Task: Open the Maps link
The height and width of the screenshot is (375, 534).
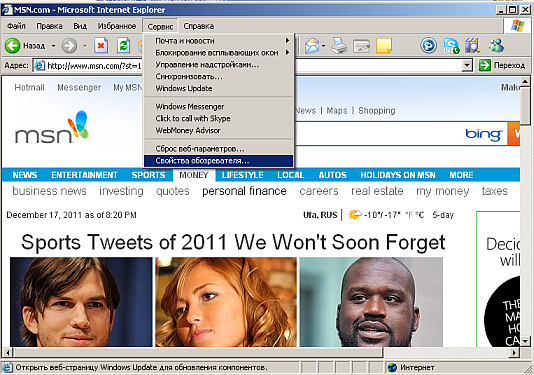Action: [337, 111]
